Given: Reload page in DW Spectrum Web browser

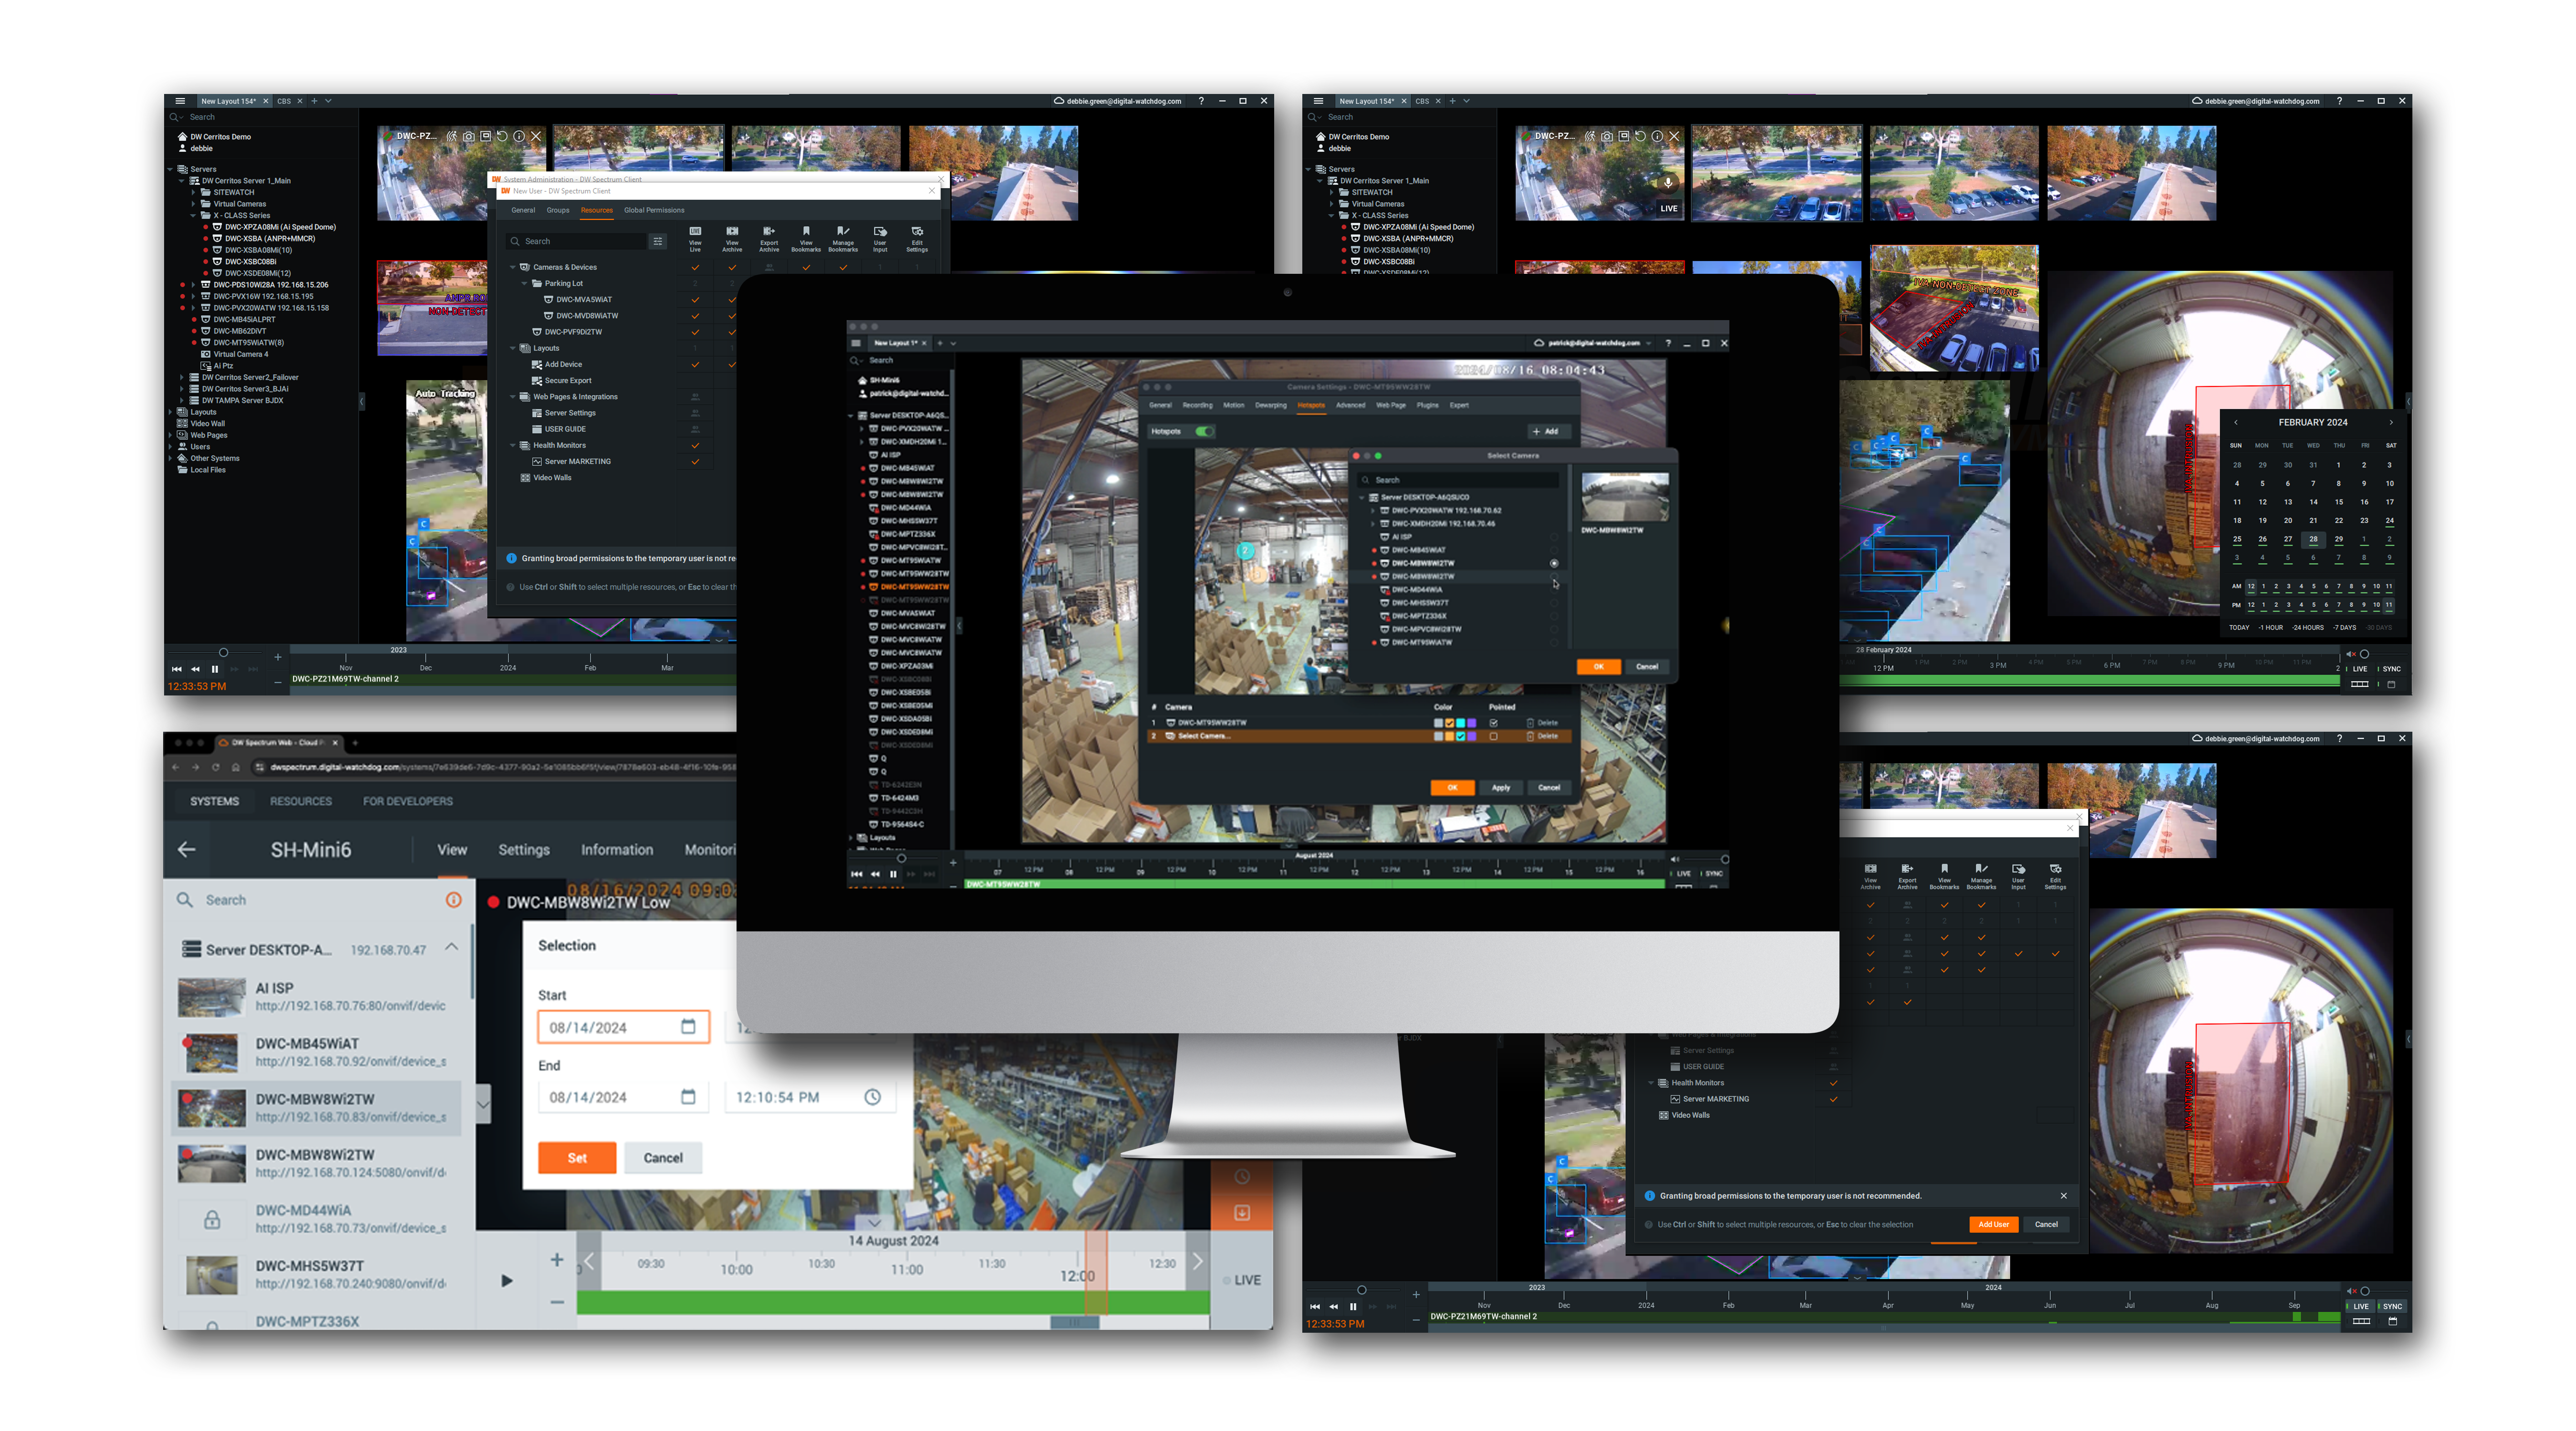Looking at the screenshot, I should click(215, 767).
